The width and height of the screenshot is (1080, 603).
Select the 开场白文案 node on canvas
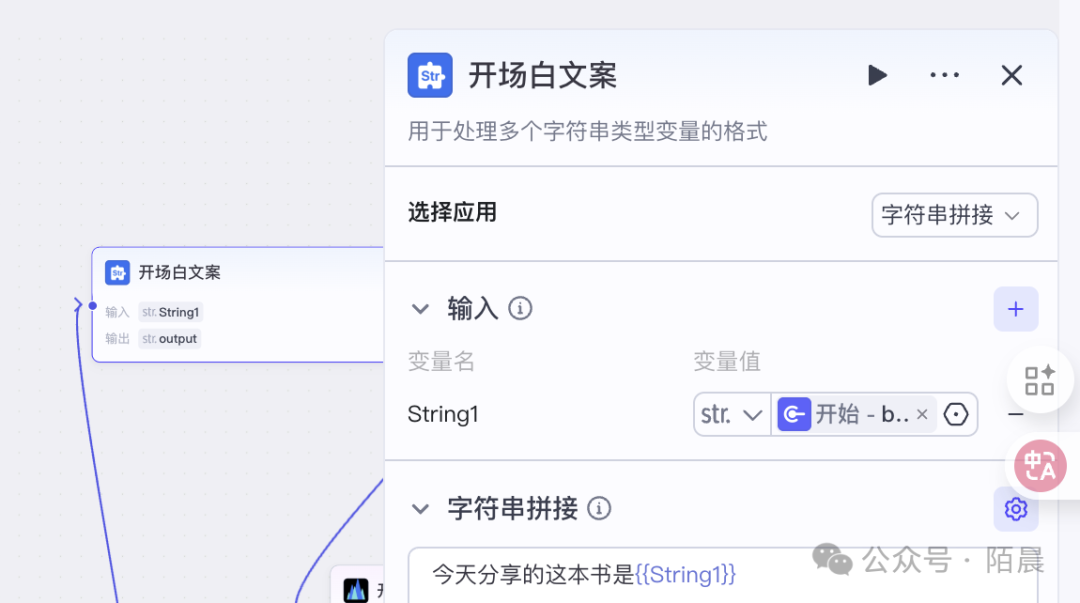tap(240, 272)
